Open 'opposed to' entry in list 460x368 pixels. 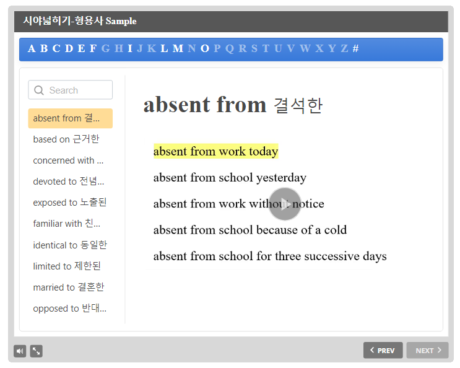click(x=70, y=309)
